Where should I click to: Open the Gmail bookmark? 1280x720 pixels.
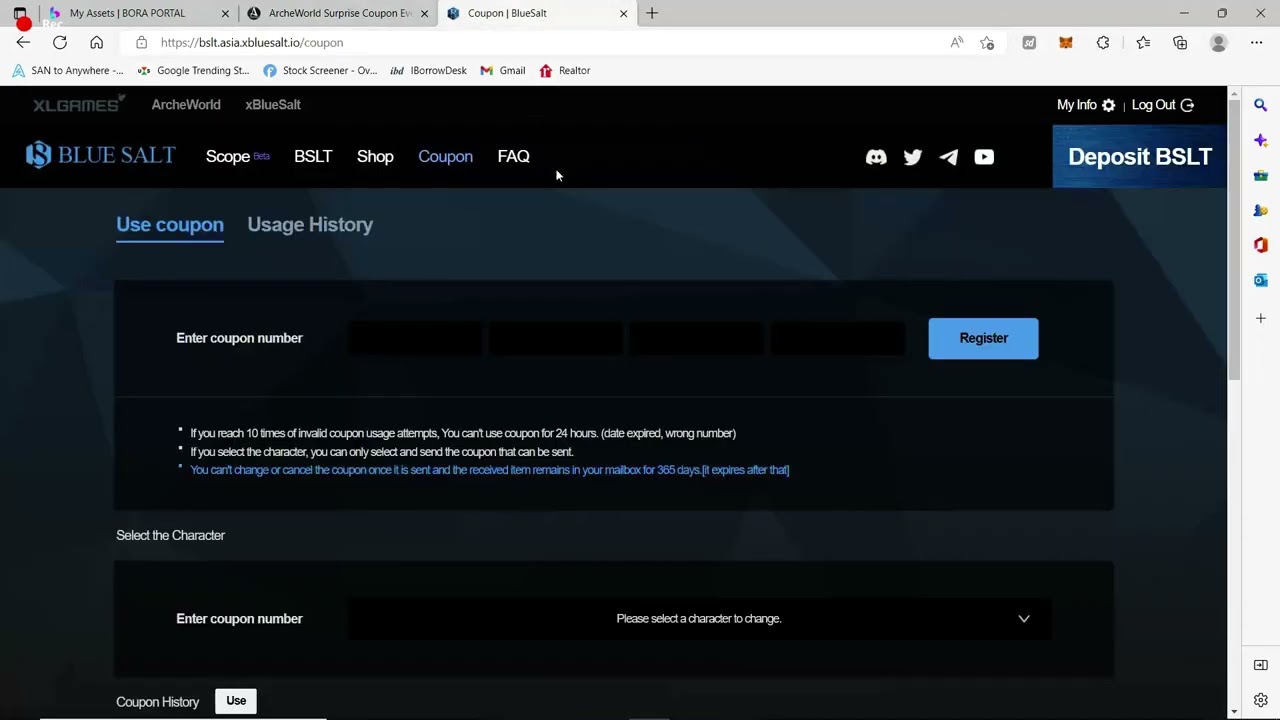tap(503, 70)
